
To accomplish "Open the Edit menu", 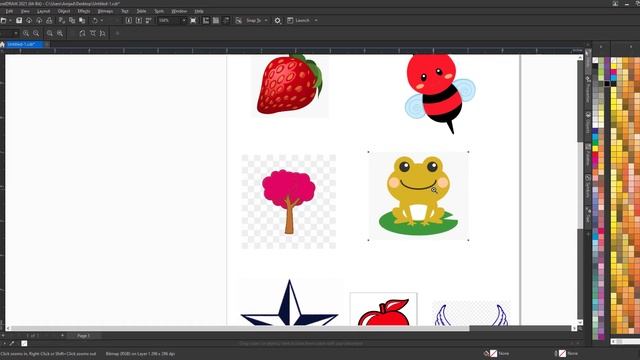I will point(9,11).
